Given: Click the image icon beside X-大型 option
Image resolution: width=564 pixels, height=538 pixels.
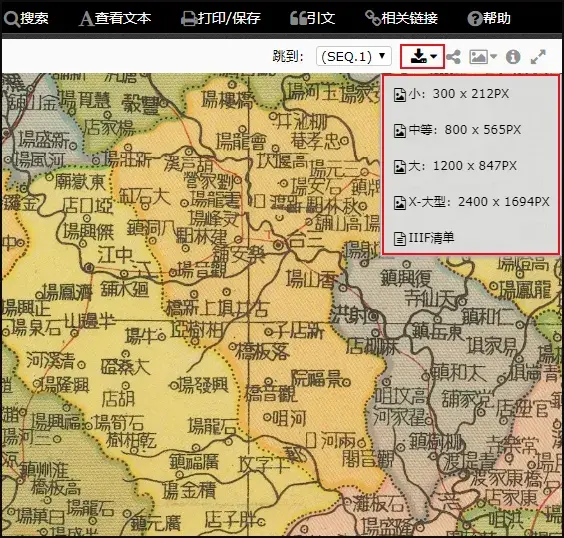Looking at the screenshot, I should (x=400, y=203).
